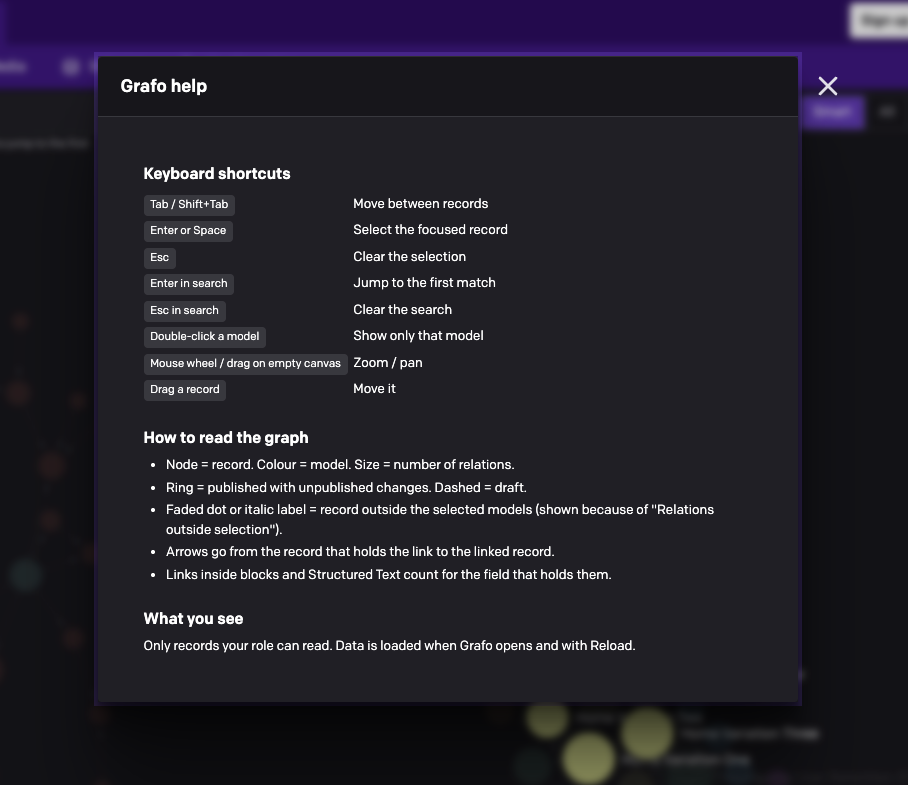Click the Double-click a model badge
Viewport: 908px width, 785px height.
(205, 336)
